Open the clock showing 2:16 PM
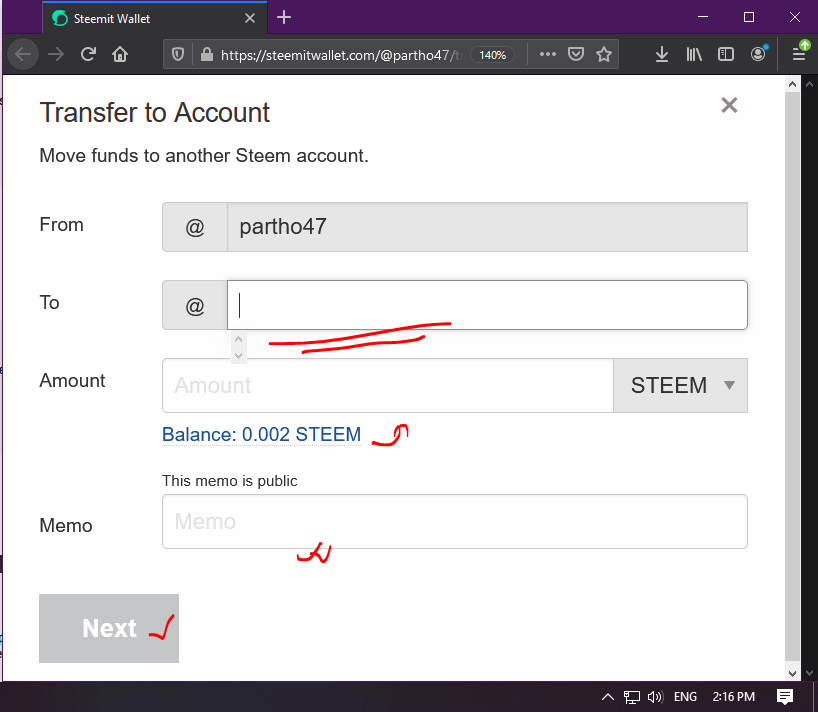This screenshot has height=712, width=818. pos(733,696)
